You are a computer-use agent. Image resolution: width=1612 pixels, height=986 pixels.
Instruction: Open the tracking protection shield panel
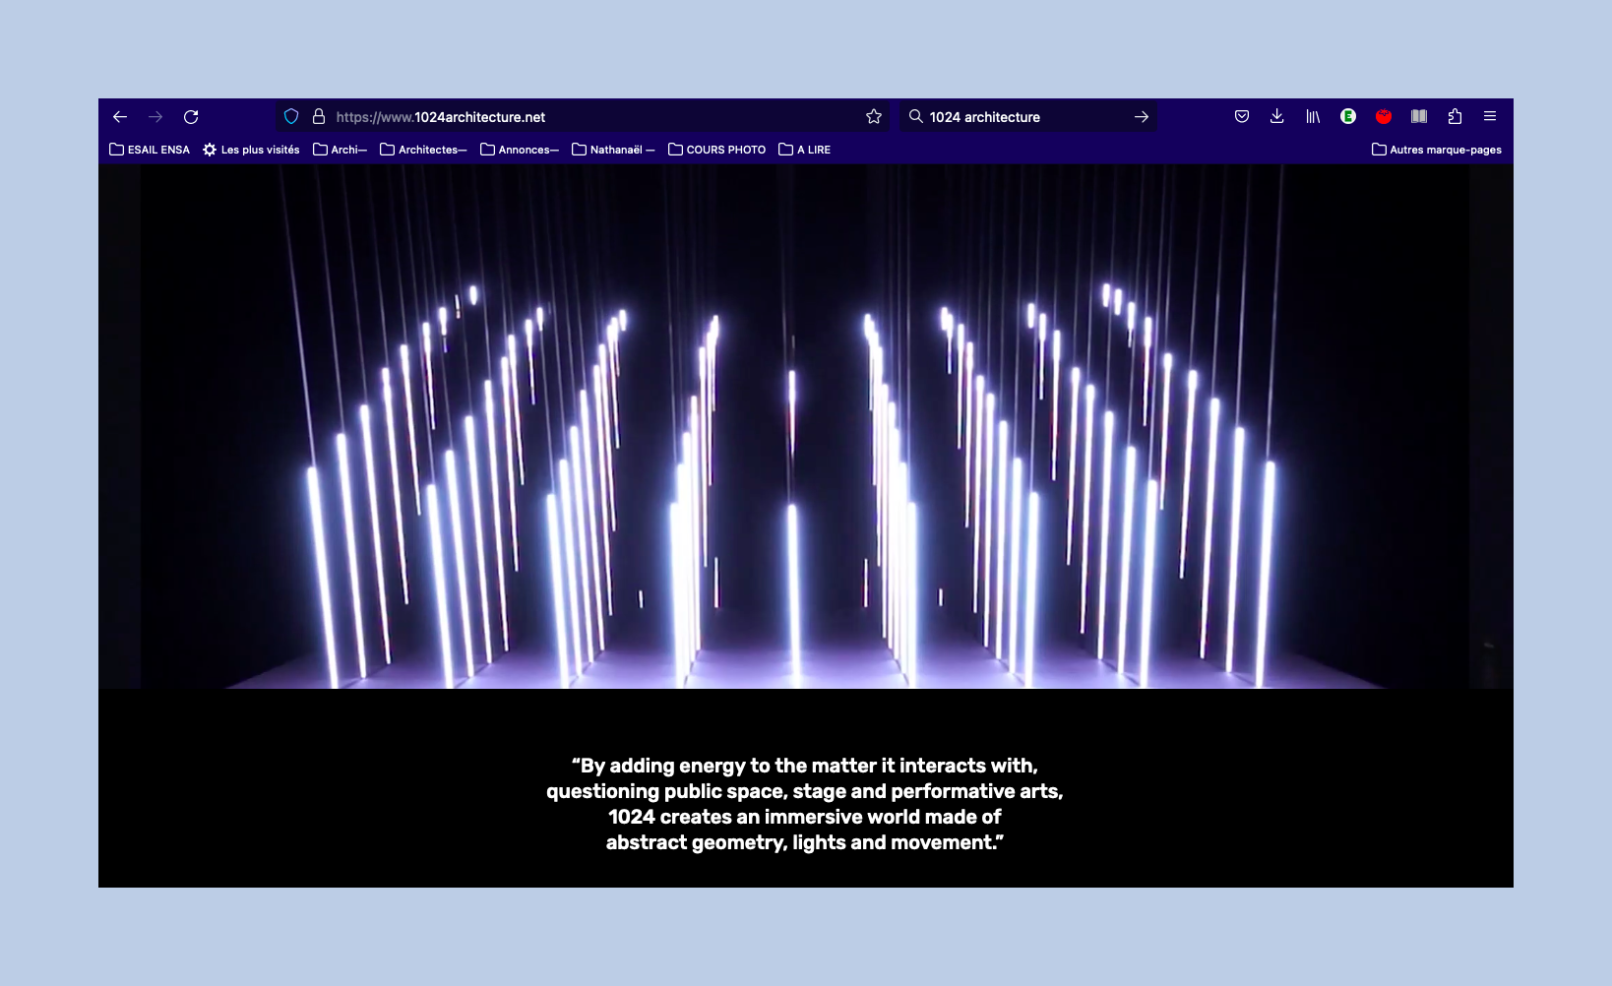pos(291,117)
